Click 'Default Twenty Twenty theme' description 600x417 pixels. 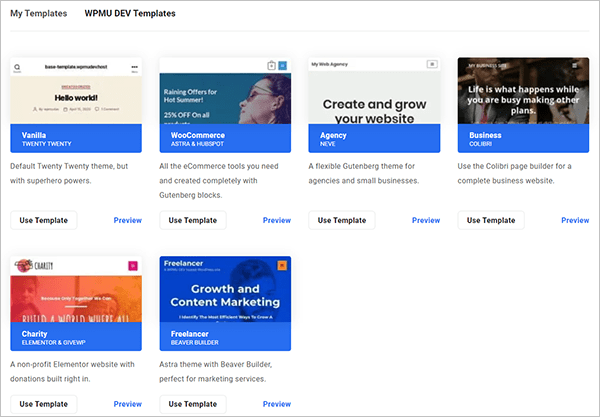pos(69,173)
